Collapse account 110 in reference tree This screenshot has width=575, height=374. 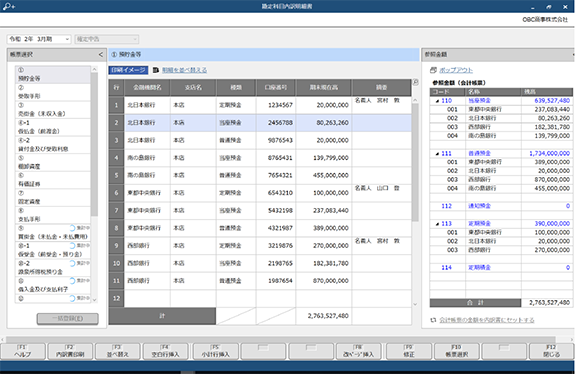click(437, 101)
